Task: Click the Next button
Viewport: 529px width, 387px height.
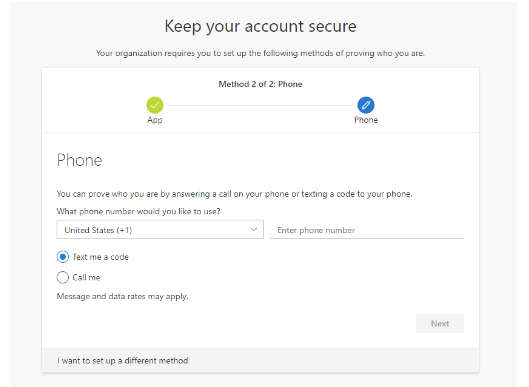Action: (440, 324)
